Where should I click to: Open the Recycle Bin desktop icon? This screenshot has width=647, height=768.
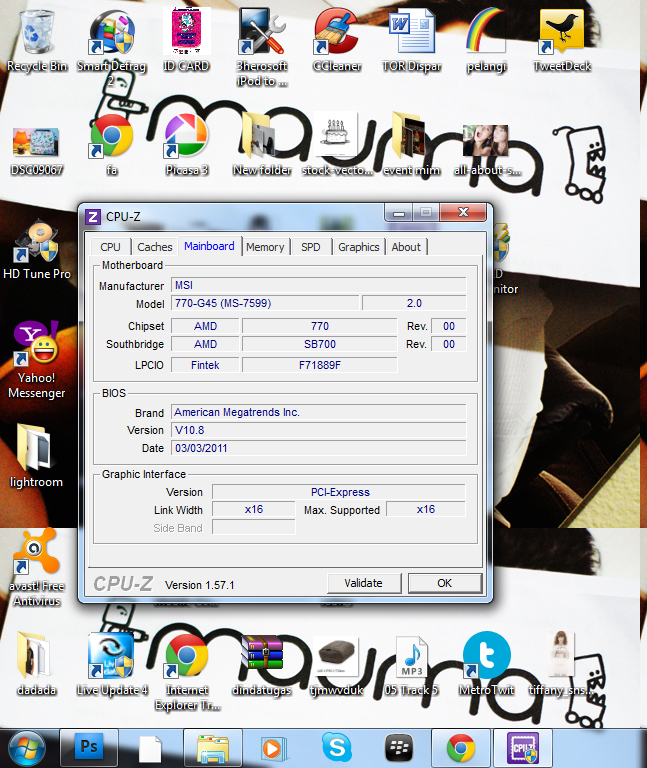pyautogui.click(x=37, y=34)
